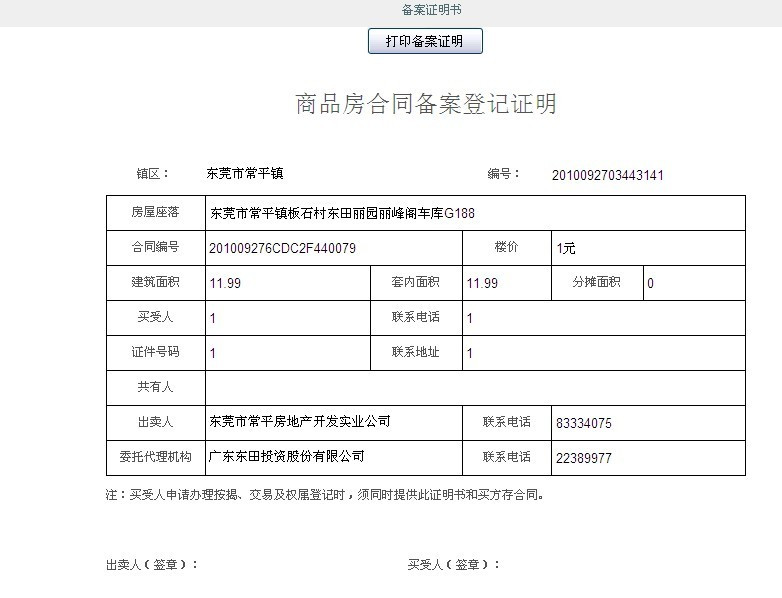Click the 共有人 label cell
The height and width of the screenshot is (598, 782).
(156, 387)
